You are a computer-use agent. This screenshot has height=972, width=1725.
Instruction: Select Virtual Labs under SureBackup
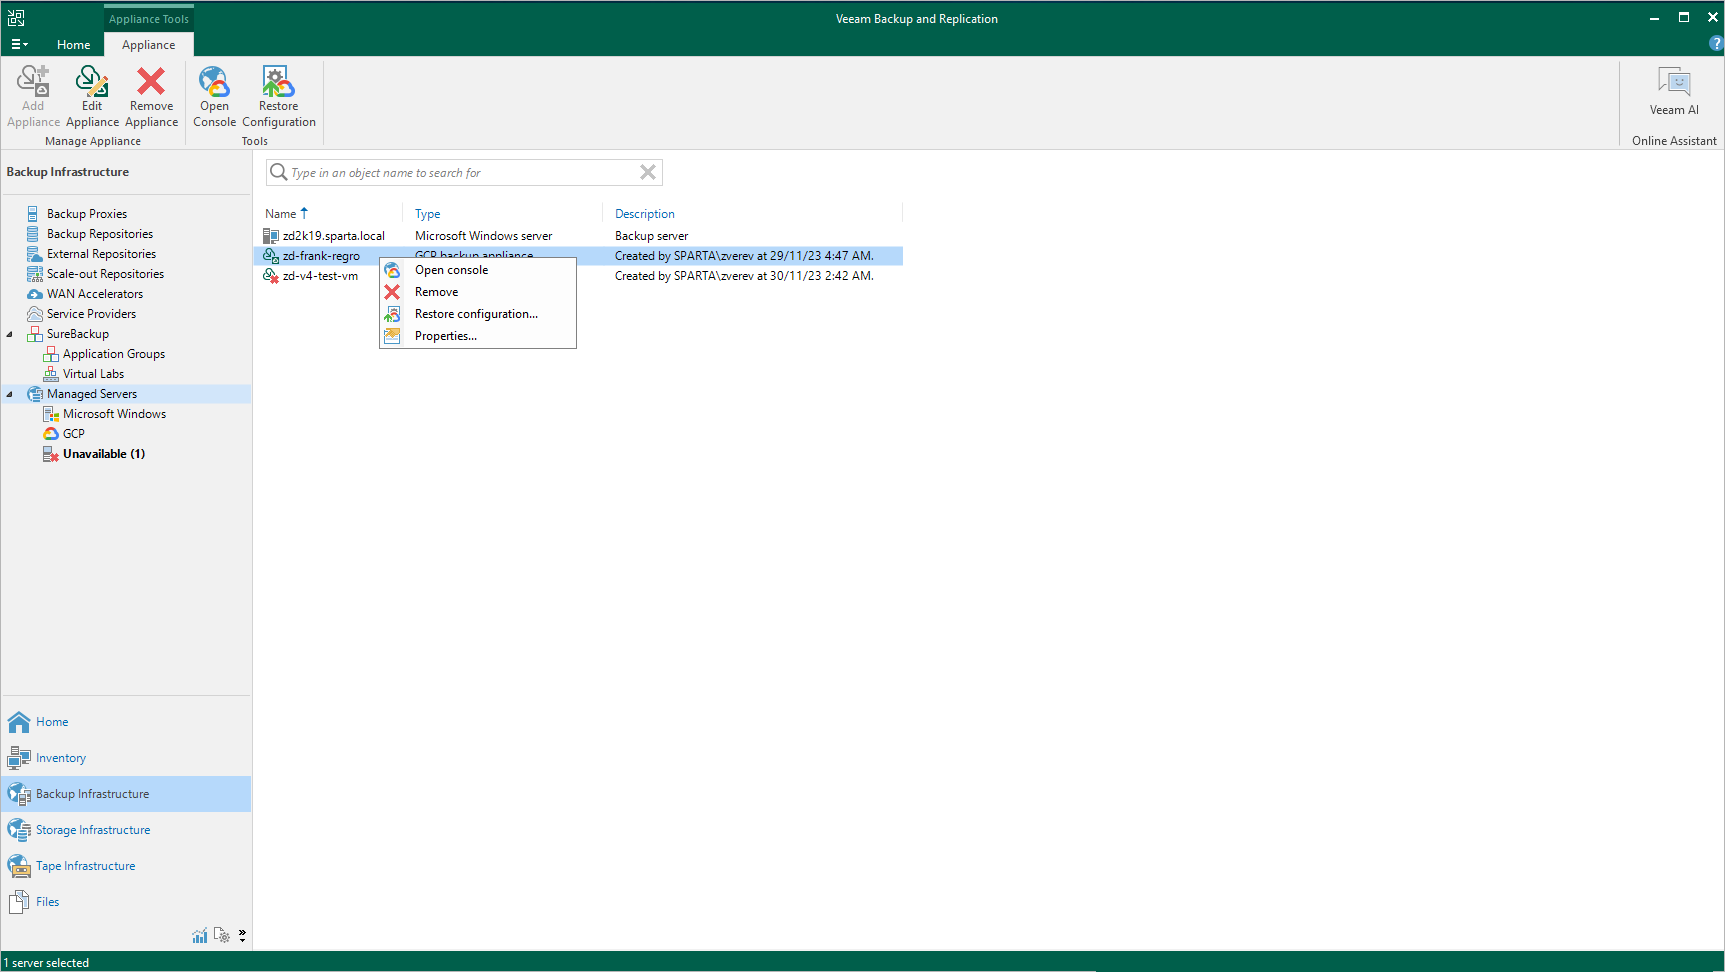pyautogui.click(x=93, y=374)
